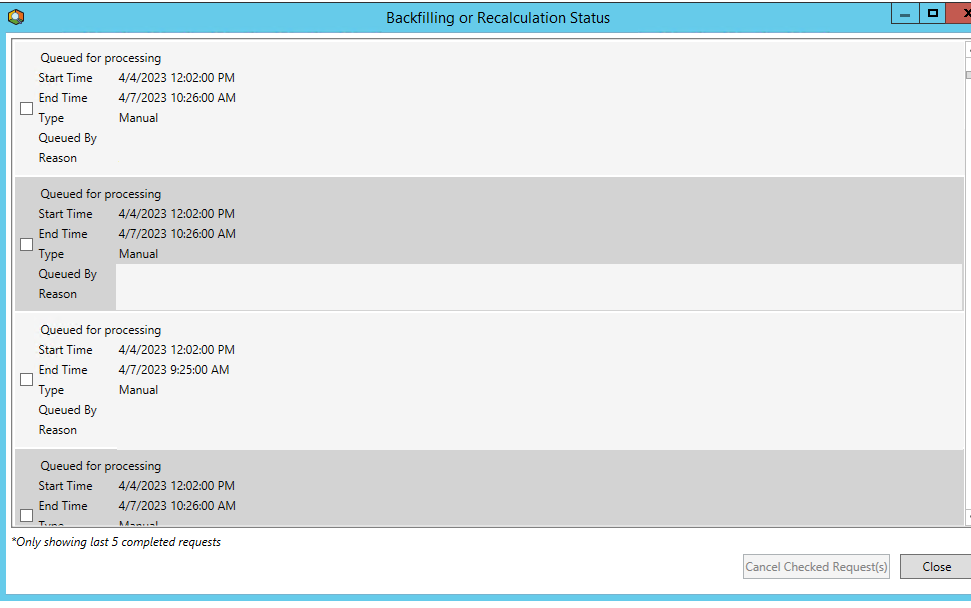This screenshot has width=971, height=608.
Task: Select the checkbox for the request ending 9:25:00 AM
Action: (x=27, y=380)
